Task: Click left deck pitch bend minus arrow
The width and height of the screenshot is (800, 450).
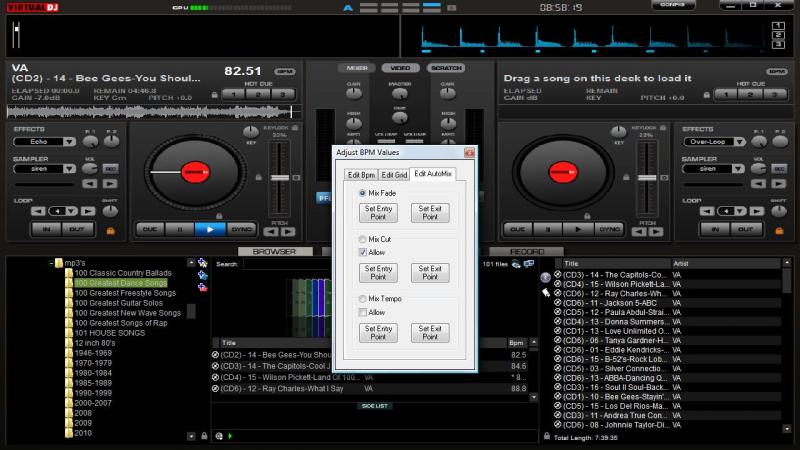Action: 271,232
